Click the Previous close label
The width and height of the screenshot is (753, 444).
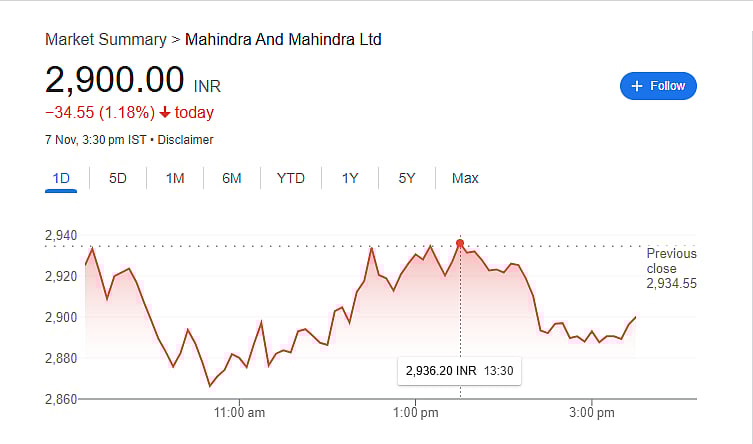671,261
